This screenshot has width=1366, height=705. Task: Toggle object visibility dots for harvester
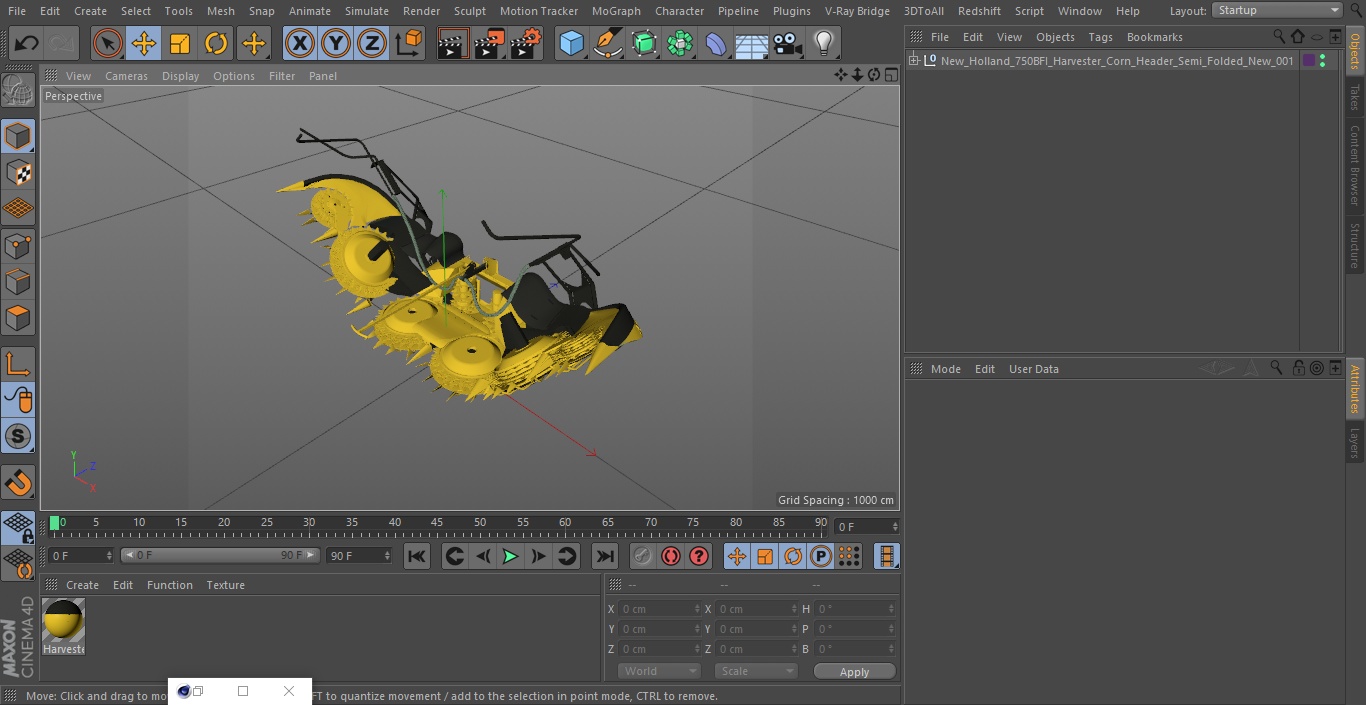click(1322, 60)
